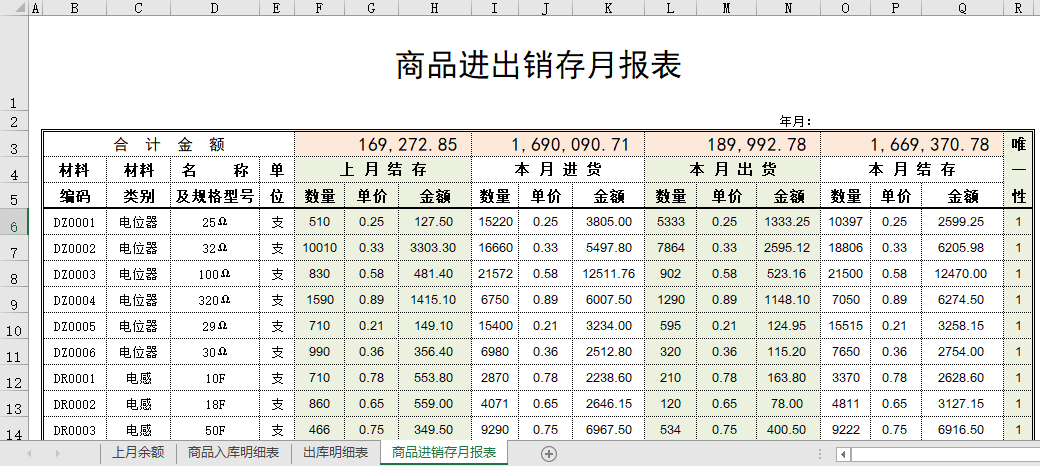Go to the 出库明细表 sheet tab
This screenshot has width=1040, height=466.
[335, 454]
